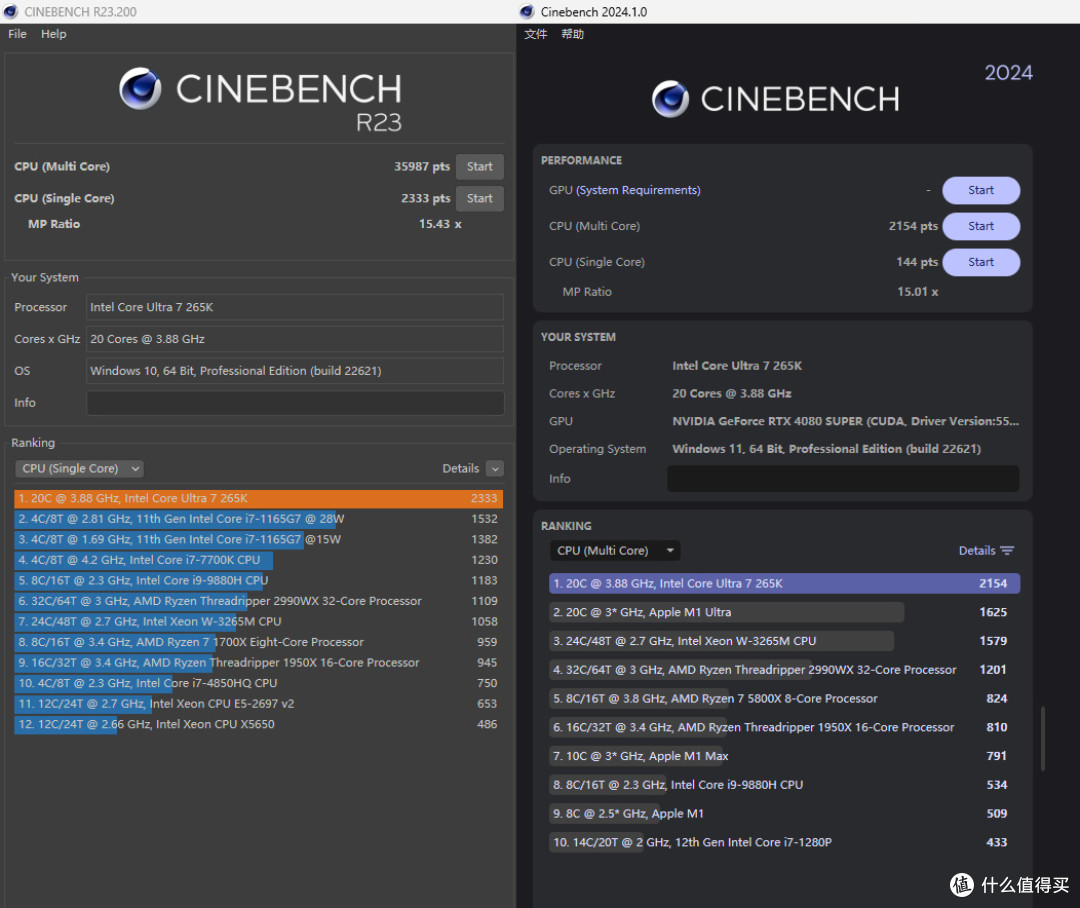Click the R23 Cores x GHz field
The image size is (1080, 908).
point(295,339)
